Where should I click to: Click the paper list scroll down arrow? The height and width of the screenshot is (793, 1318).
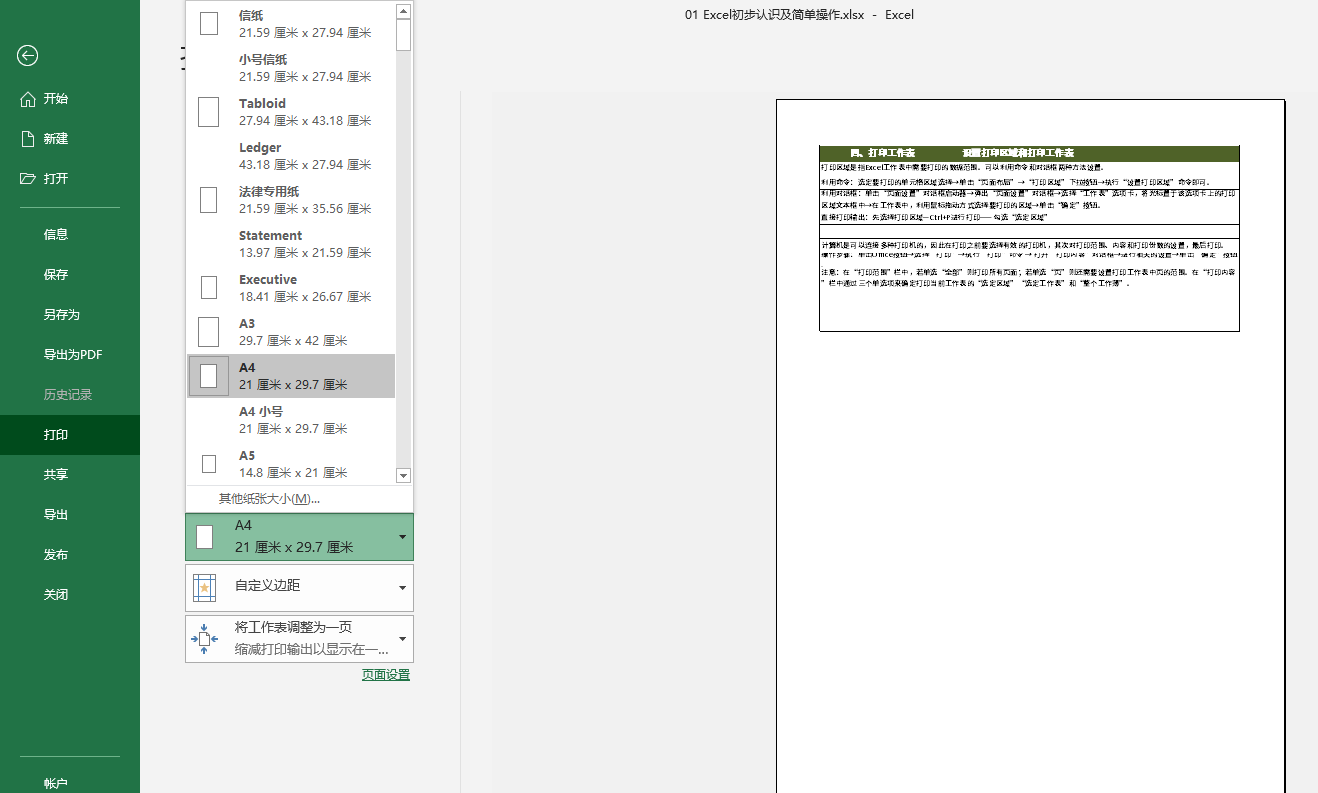(404, 476)
